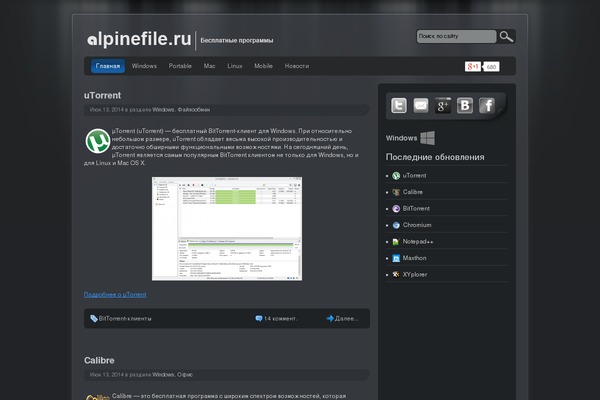Click Windows category in Calibre post meta
Image resolution: width=600 pixels, height=400 pixels.
tap(163, 375)
